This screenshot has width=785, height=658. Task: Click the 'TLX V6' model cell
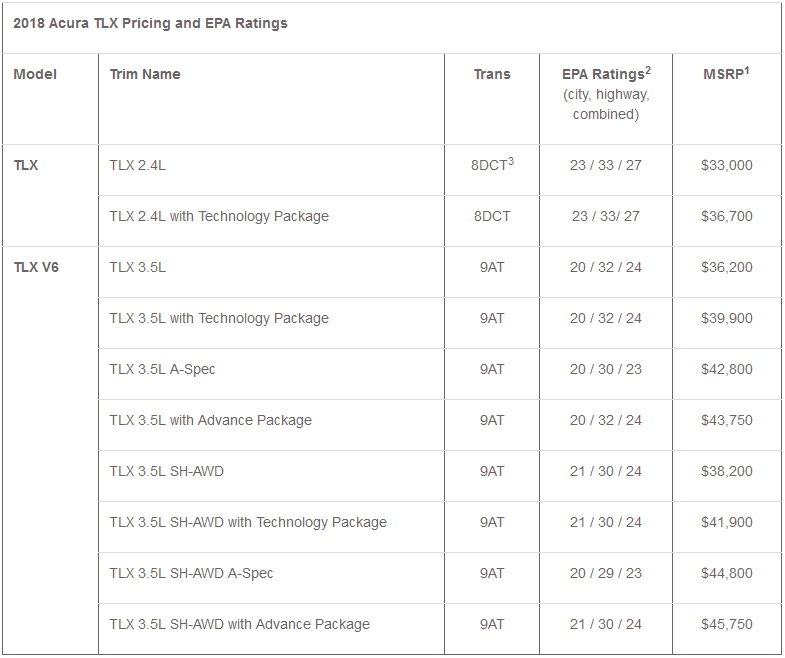36,267
